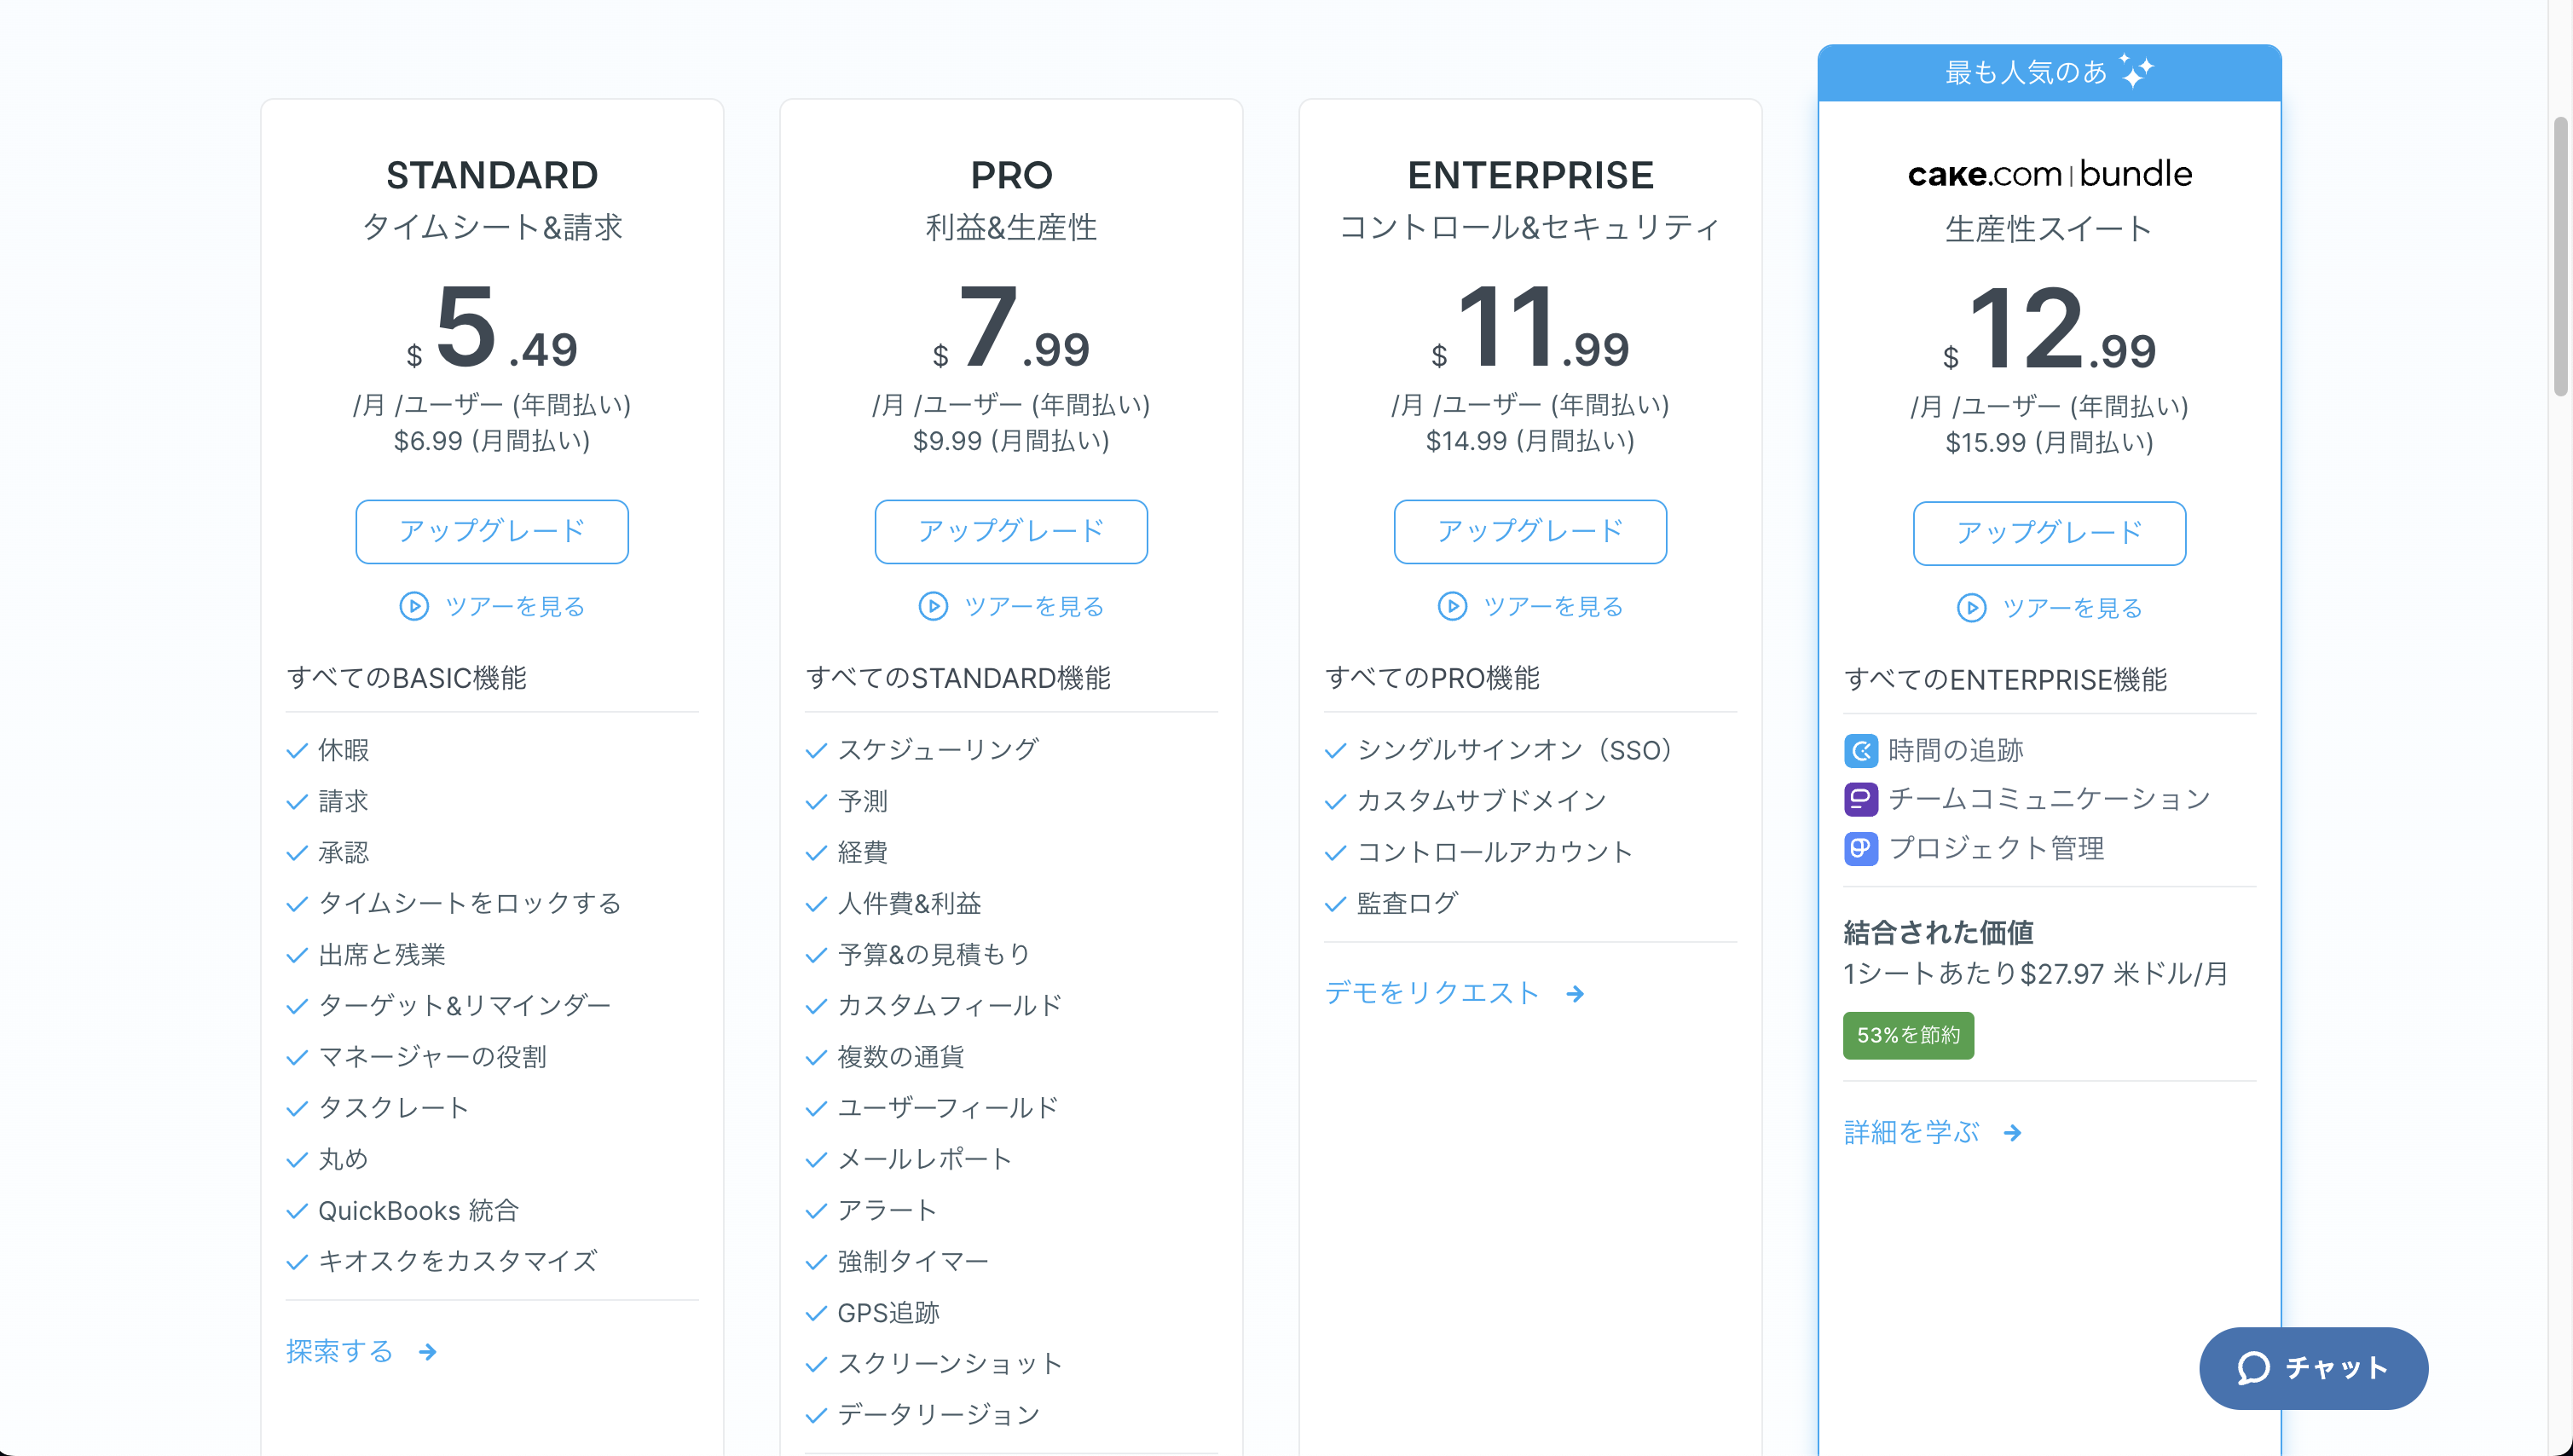Click the Clockify 時間の追跡 app icon
Image resolution: width=2573 pixels, height=1456 pixels.
coord(1862,751)
